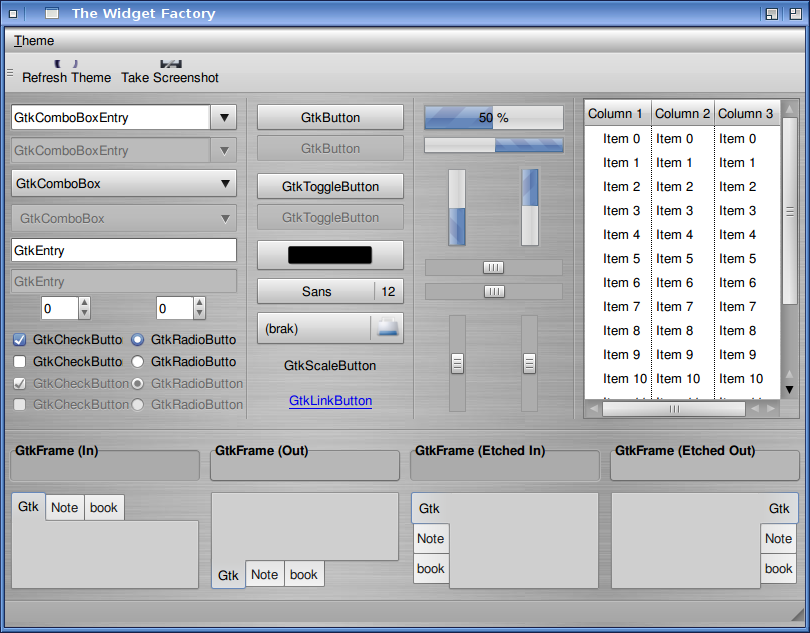Click the tree view horizontal scrollbar thumb

coord(674,409)
